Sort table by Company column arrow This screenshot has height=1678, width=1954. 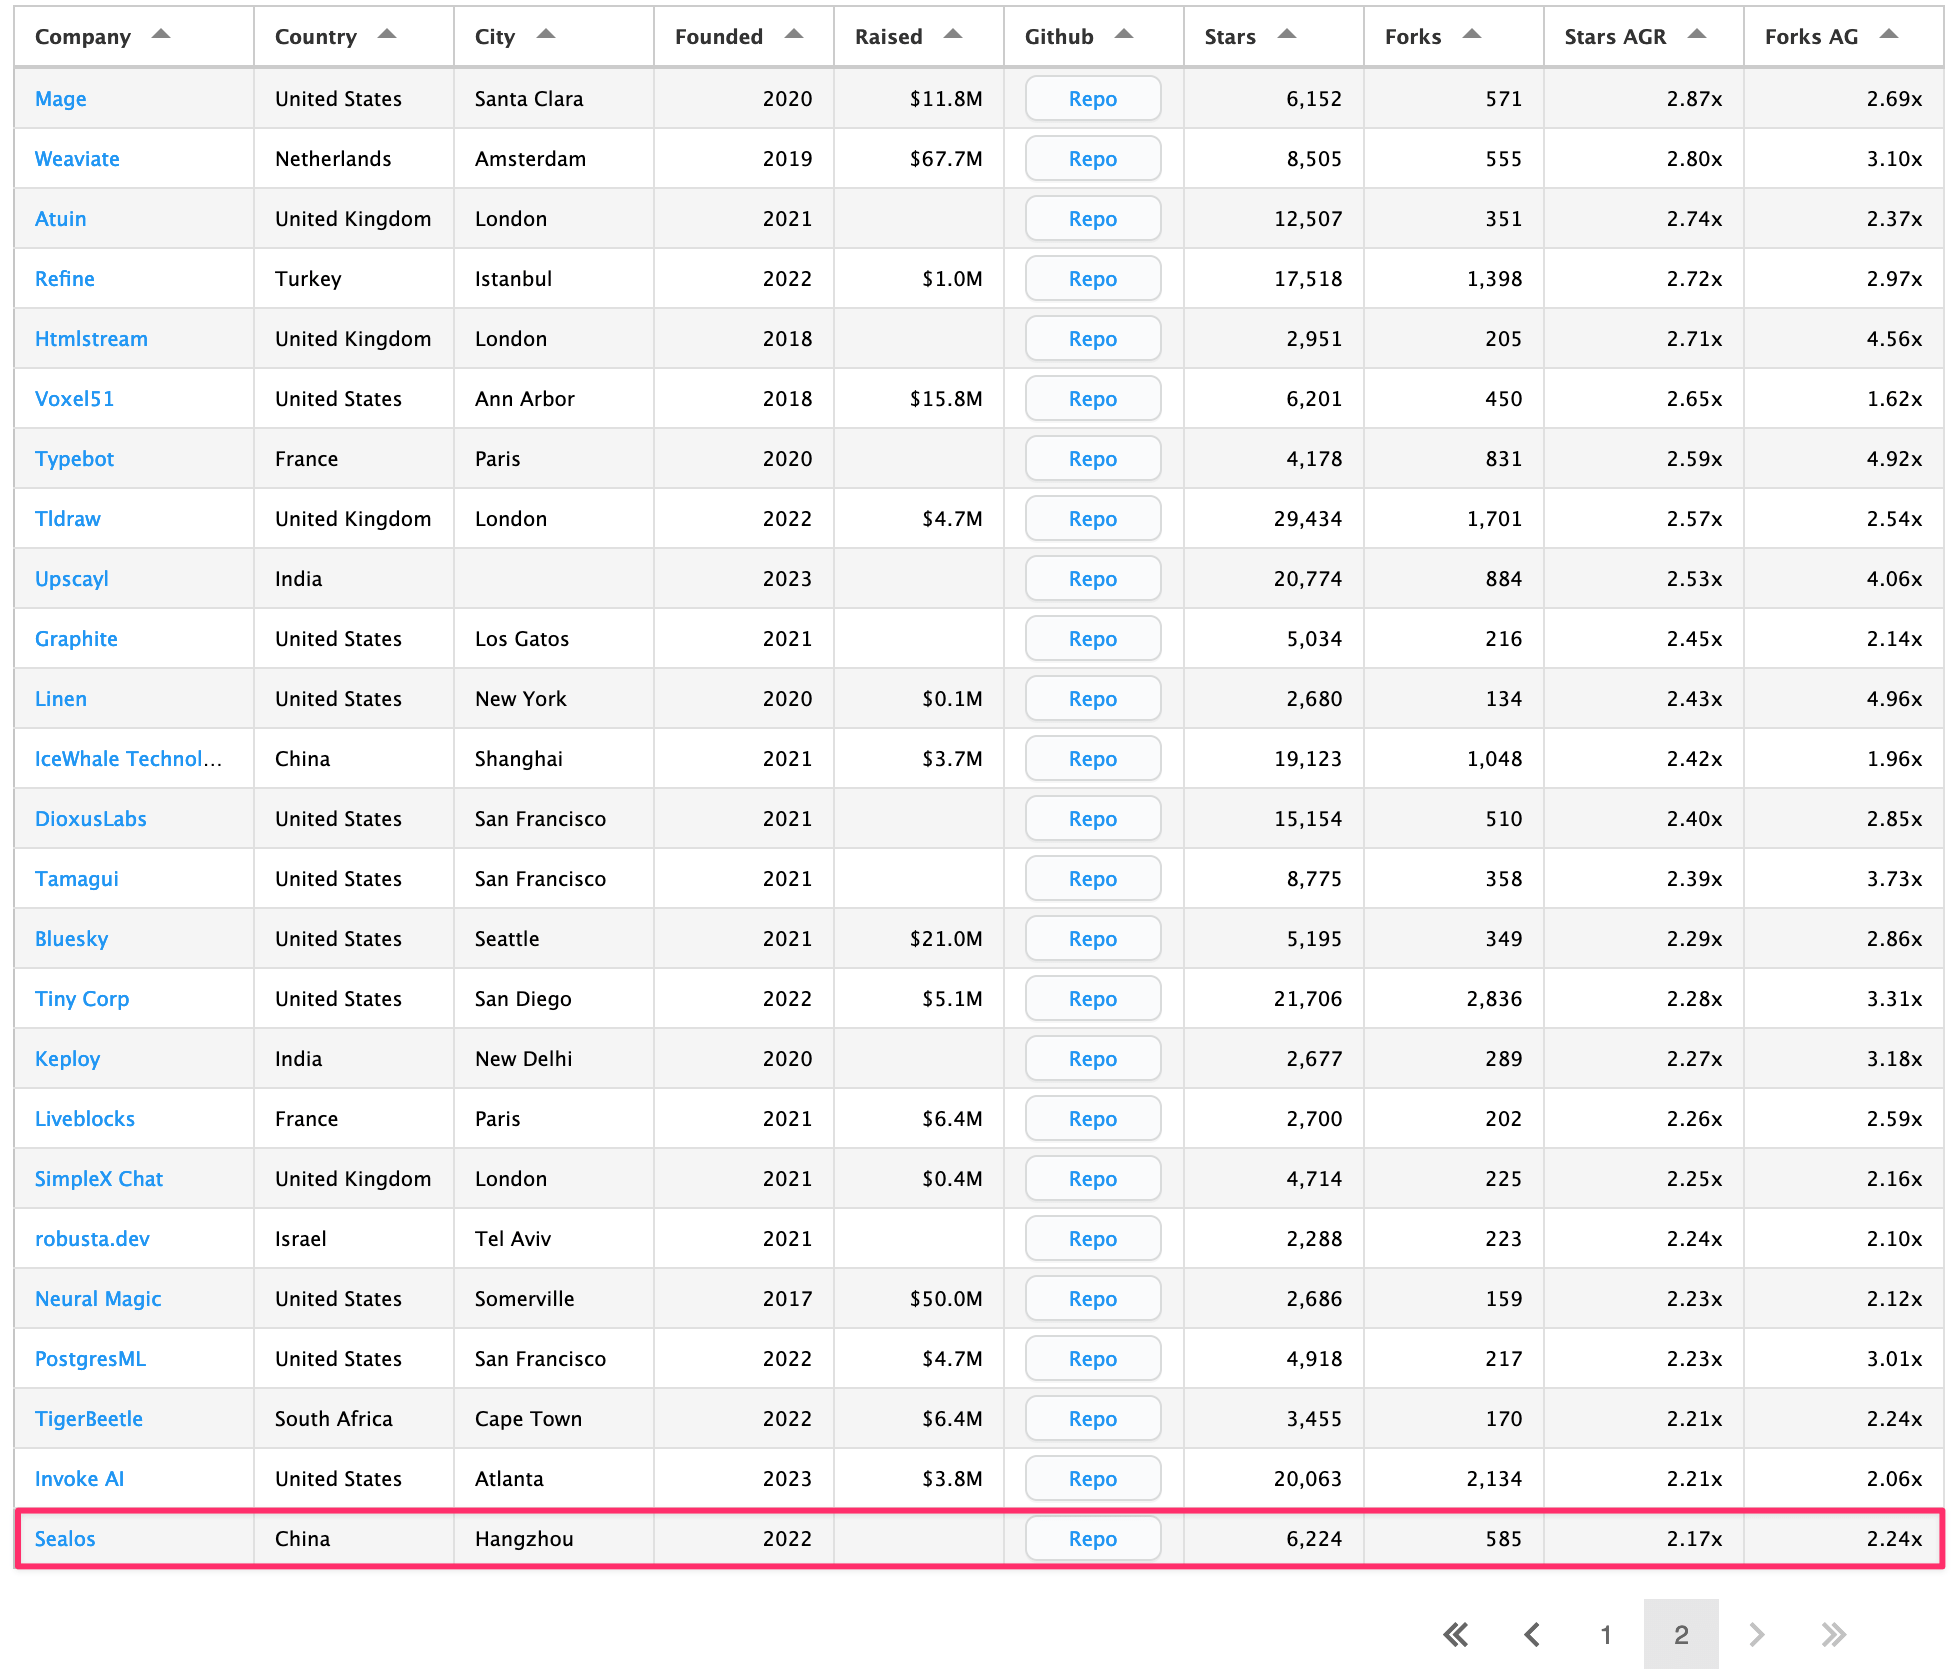coord(160,35)
